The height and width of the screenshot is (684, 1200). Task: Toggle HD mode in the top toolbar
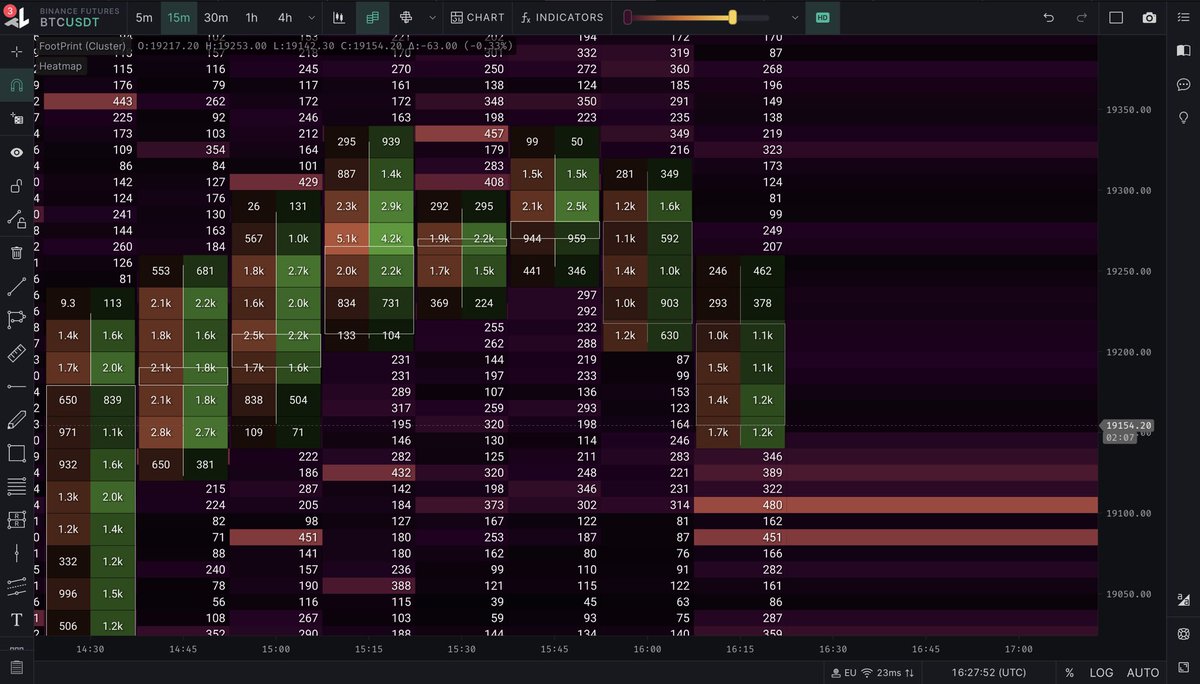(822, 17)
